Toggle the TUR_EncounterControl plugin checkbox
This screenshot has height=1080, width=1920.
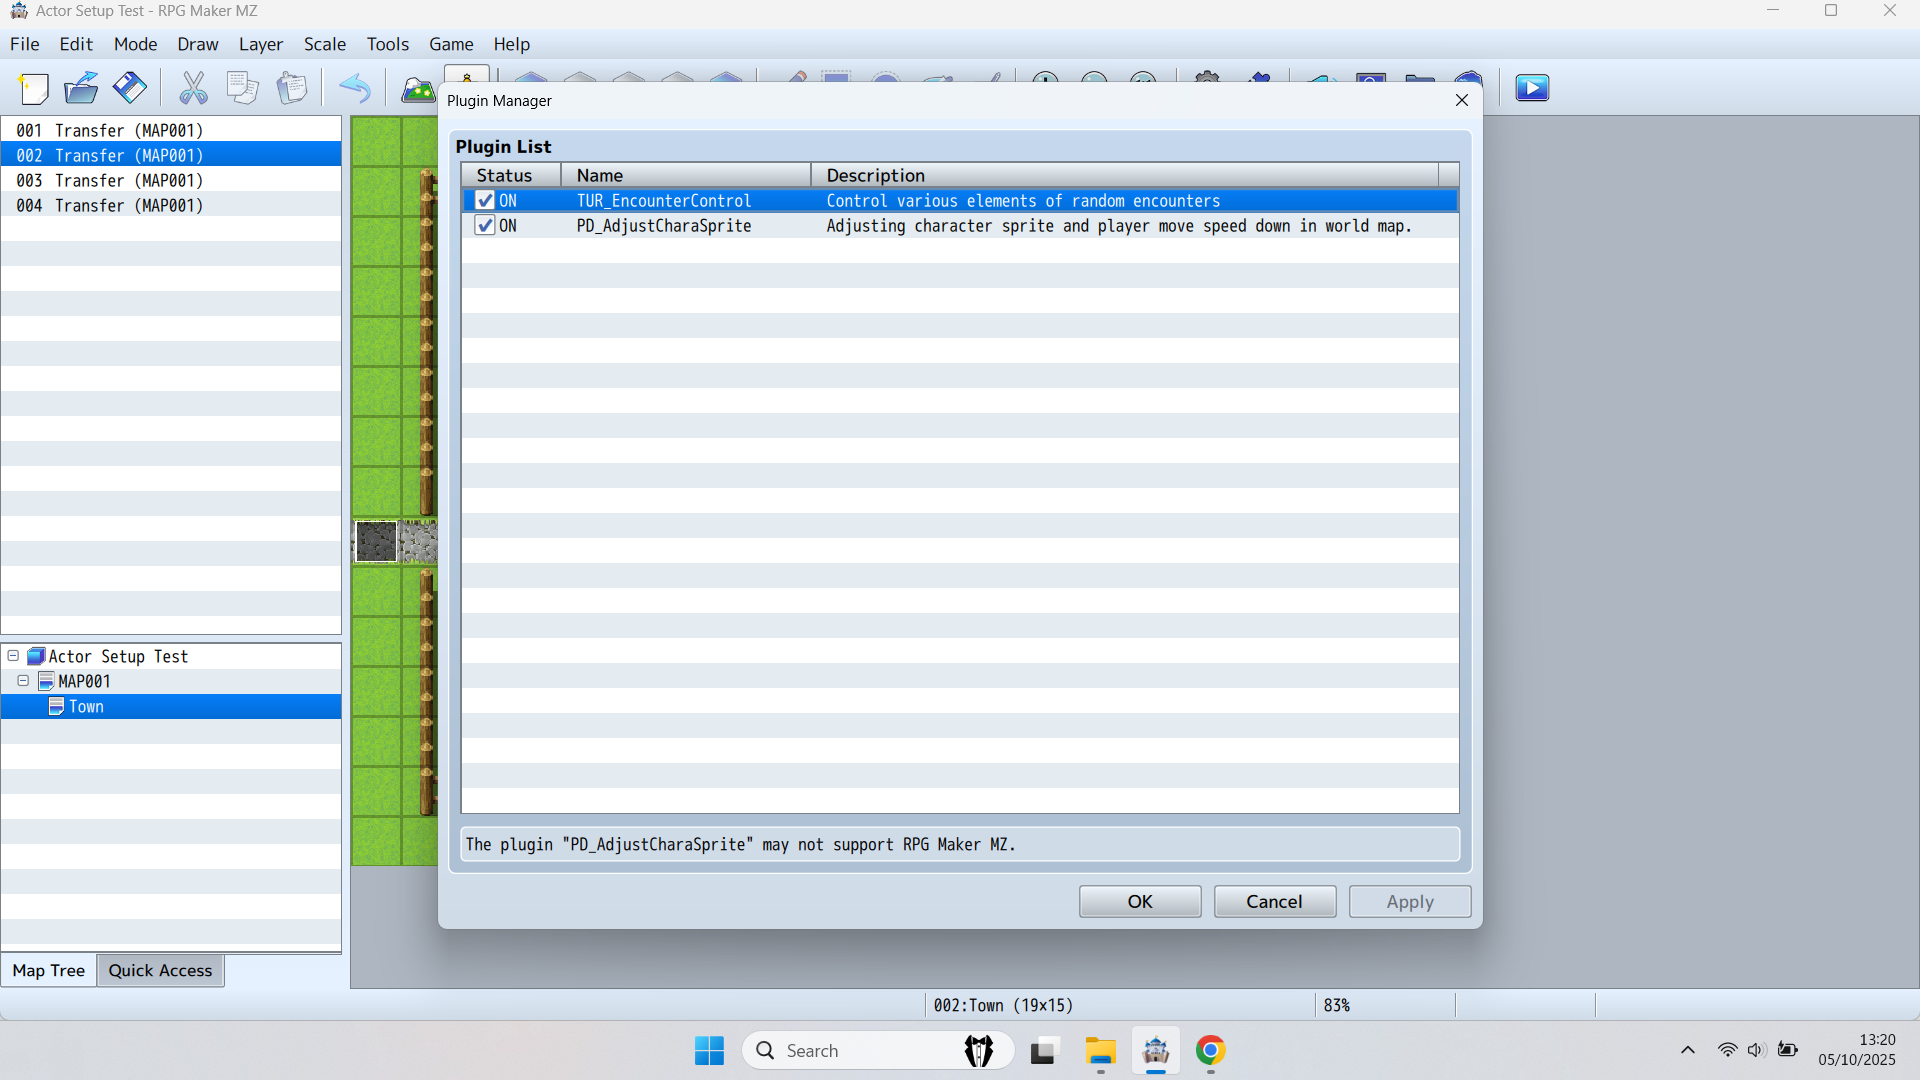(485, 201)
